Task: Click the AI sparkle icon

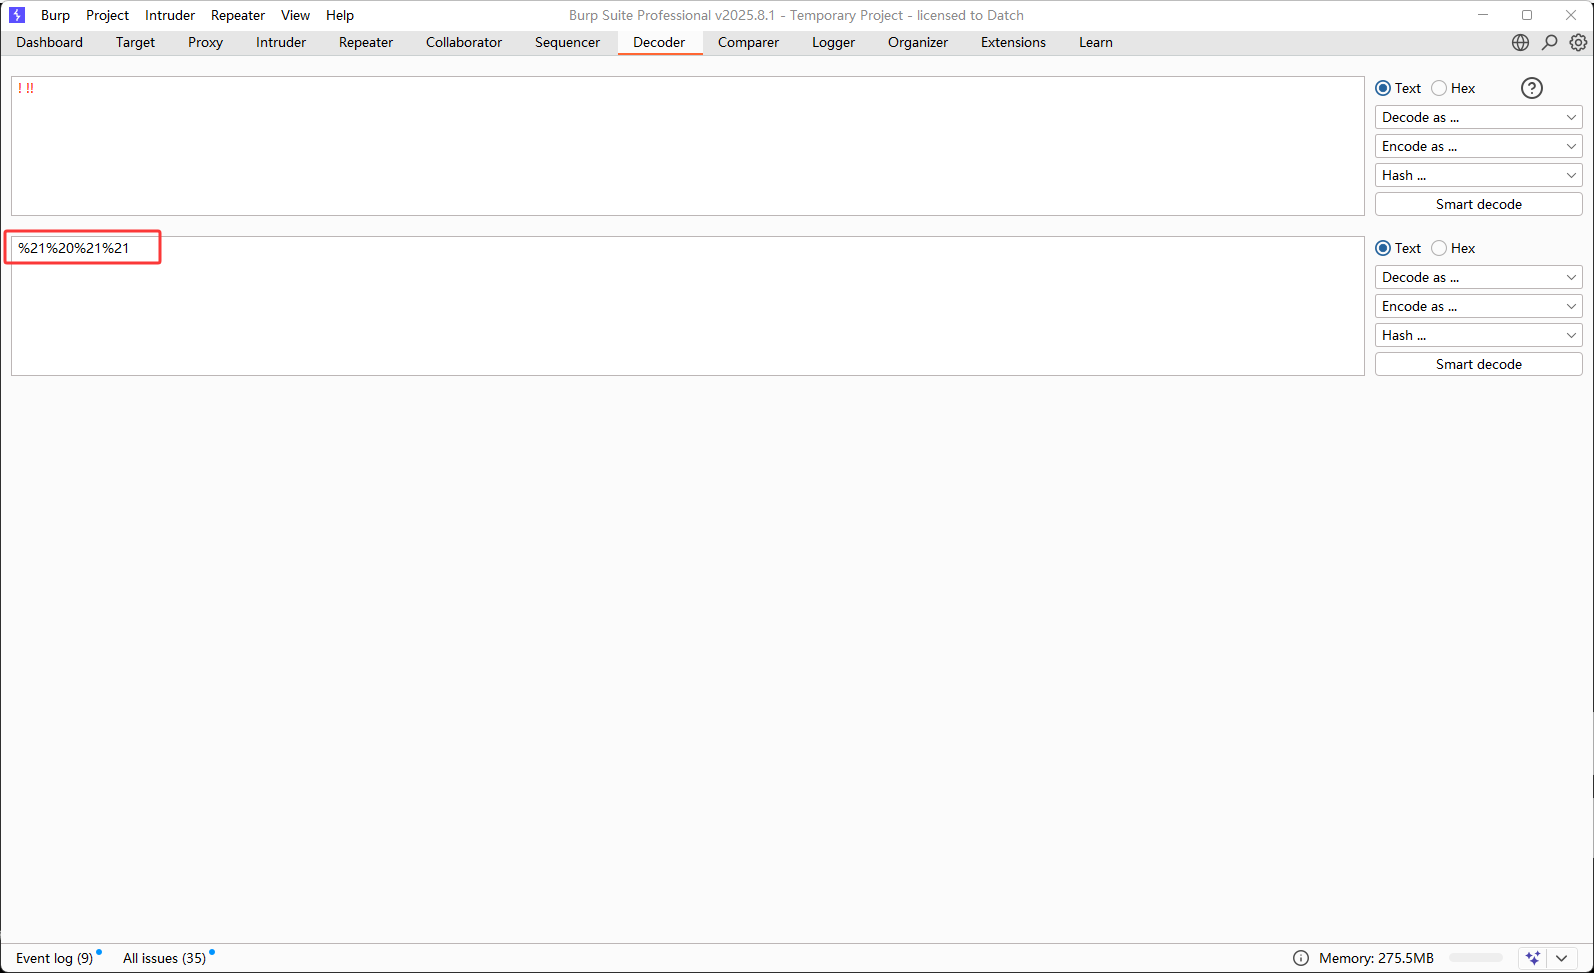Action: [1532, 958]
